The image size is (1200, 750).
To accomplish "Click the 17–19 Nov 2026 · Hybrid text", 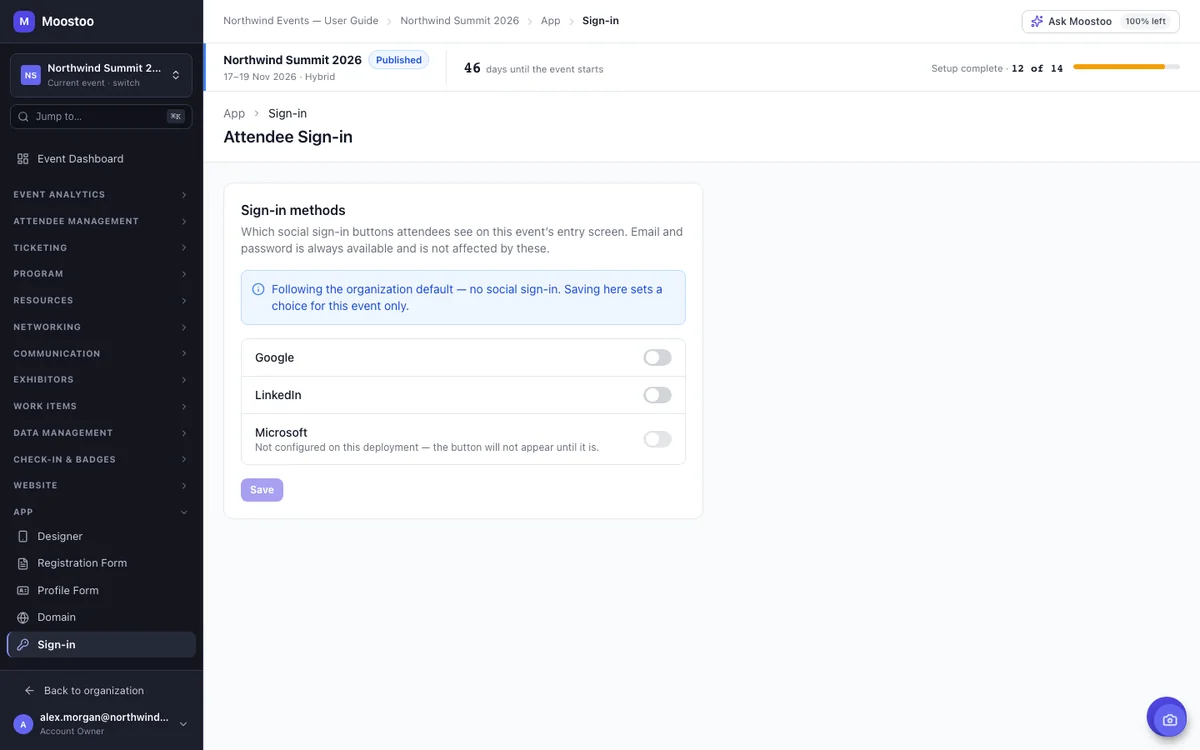I will 279,77.
